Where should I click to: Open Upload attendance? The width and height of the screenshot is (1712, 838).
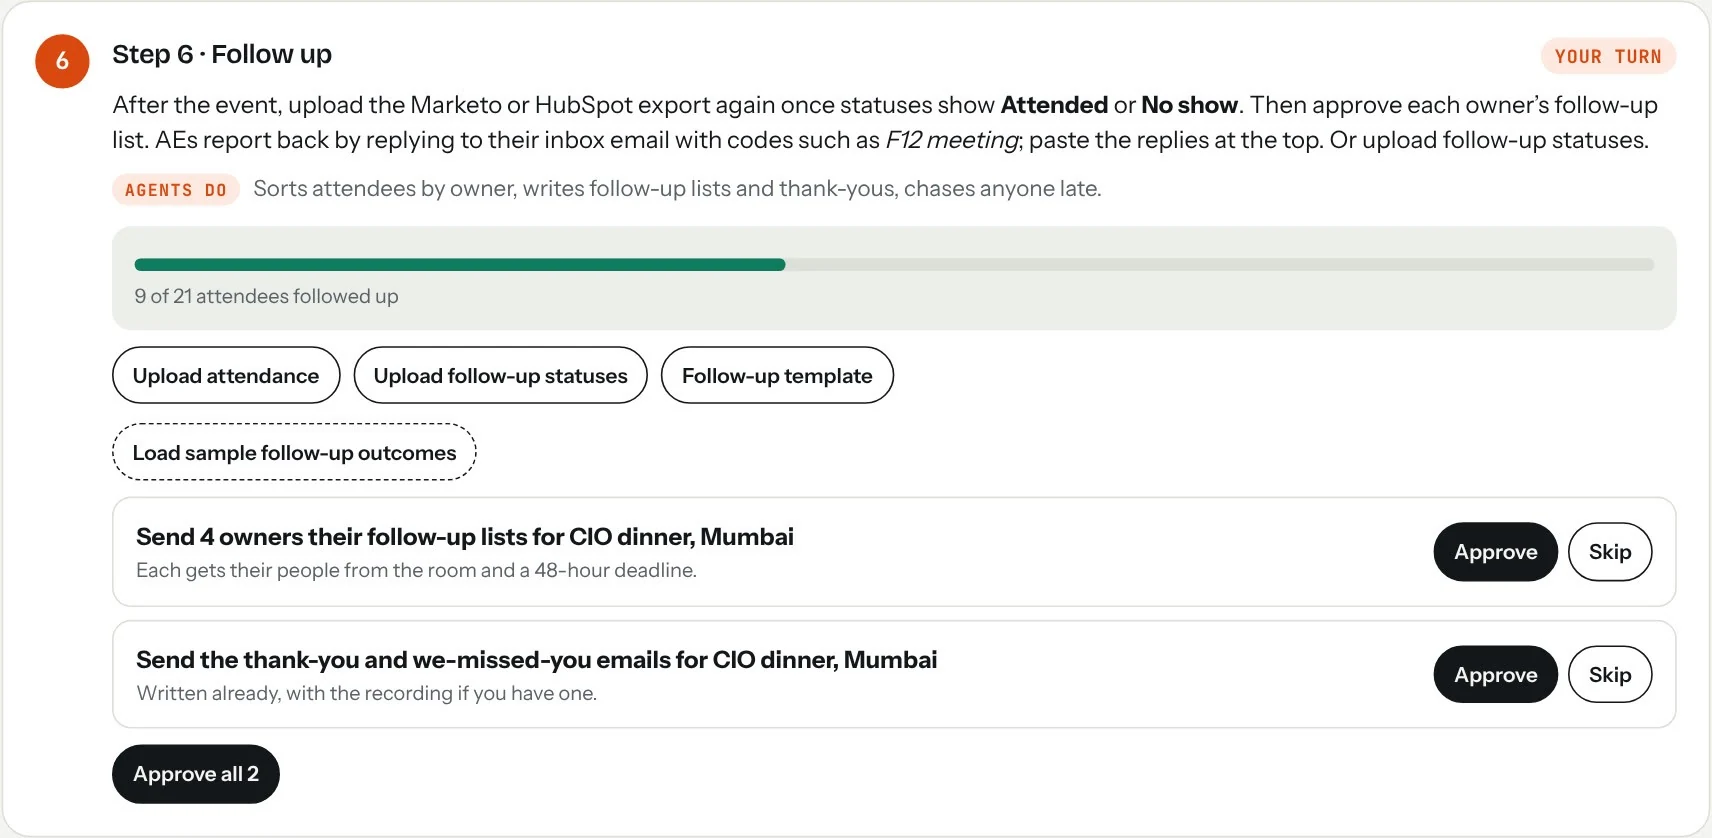click(x=226, y=376)
